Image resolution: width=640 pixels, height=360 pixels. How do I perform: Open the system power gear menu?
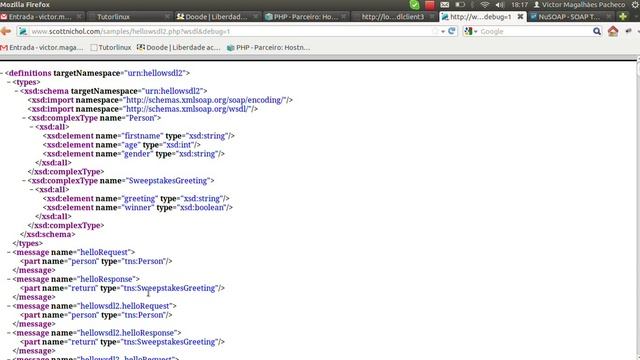click(x=635, y=5)
